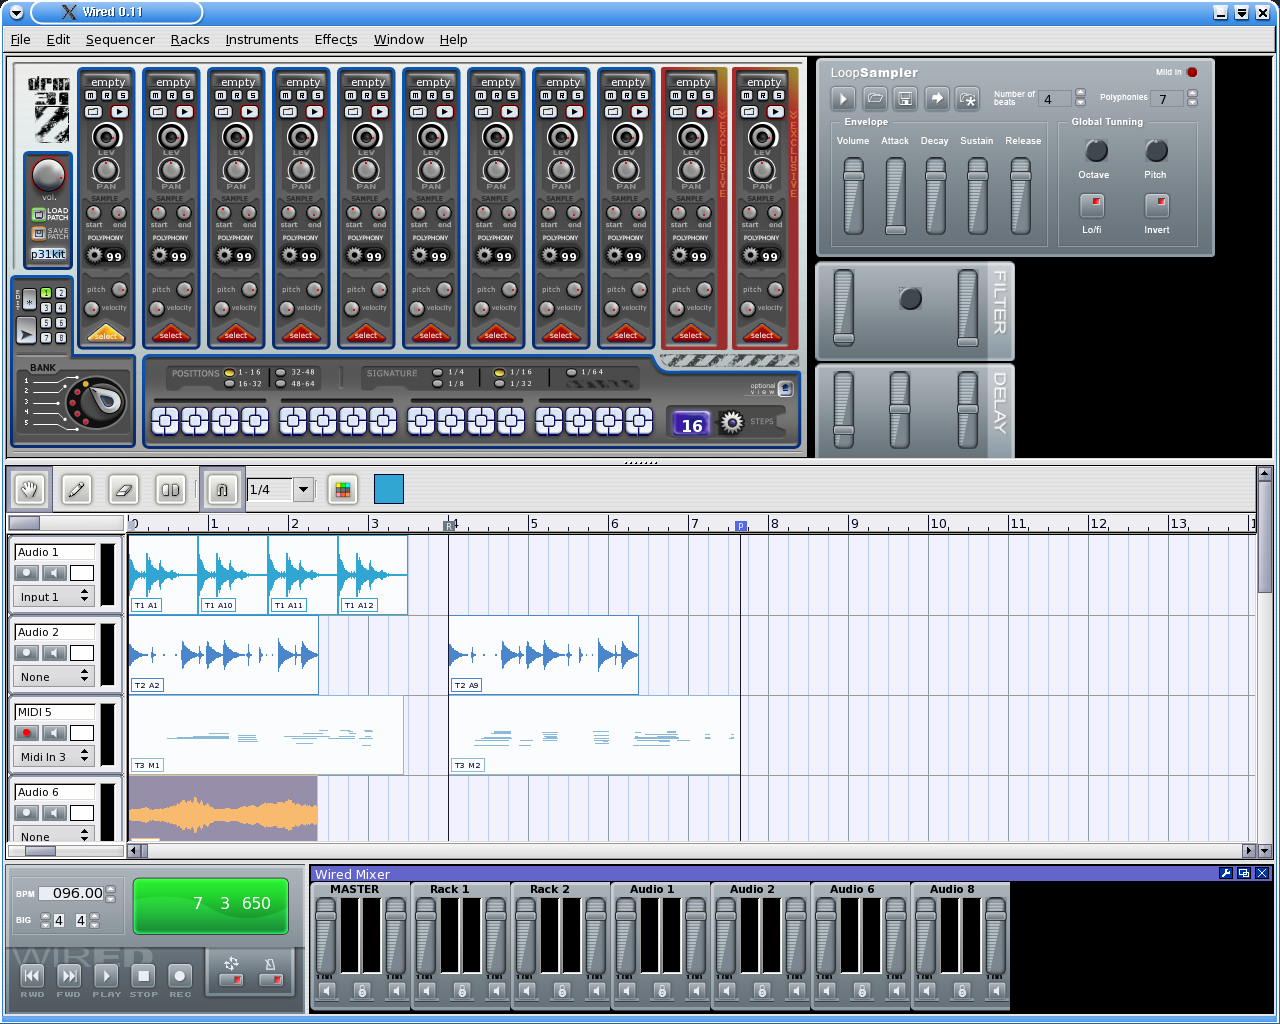Click the Audio 6 track name field

(55, 791)
